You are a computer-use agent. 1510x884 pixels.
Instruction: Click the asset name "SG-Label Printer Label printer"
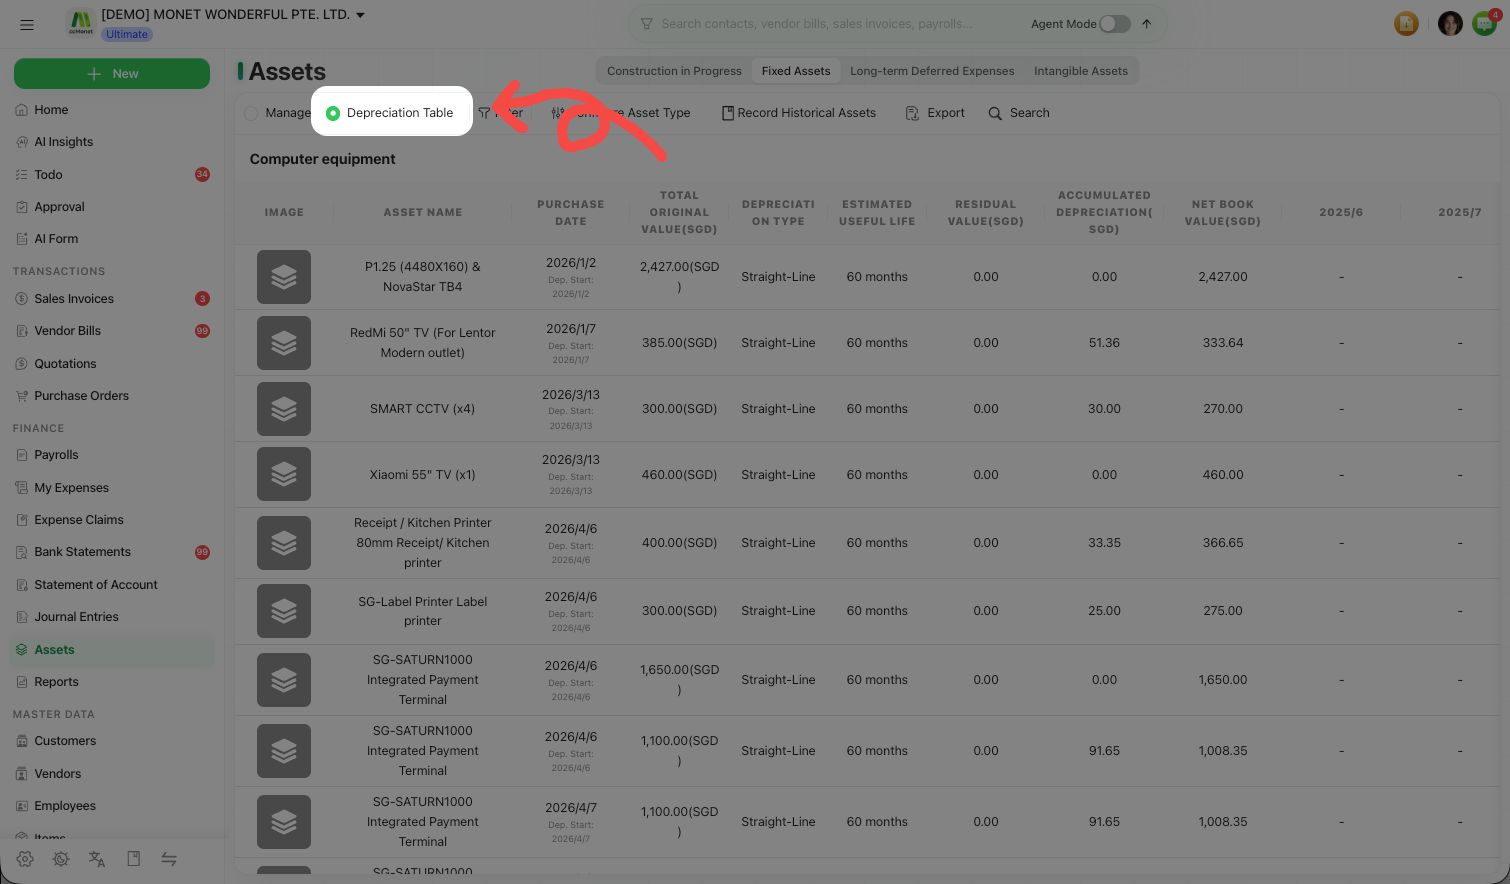coord(423,611)
